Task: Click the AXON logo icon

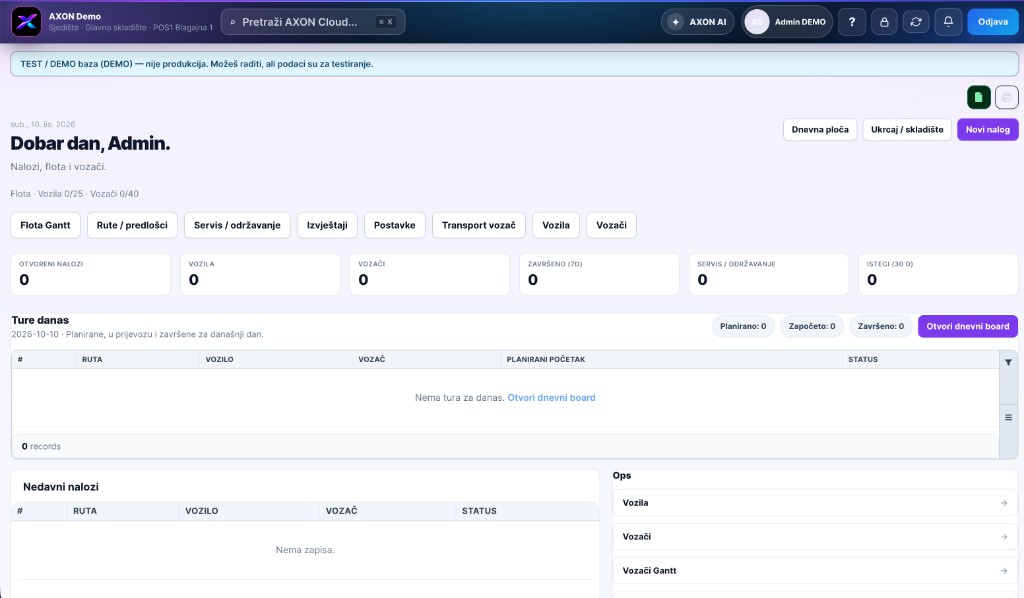Action: pos(26,22)
